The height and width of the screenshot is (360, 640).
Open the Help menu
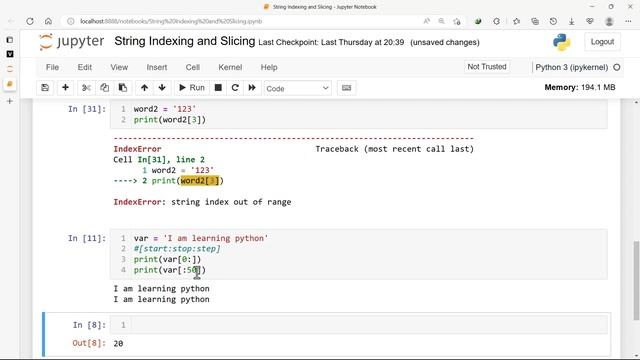click(x=269, y=67)
